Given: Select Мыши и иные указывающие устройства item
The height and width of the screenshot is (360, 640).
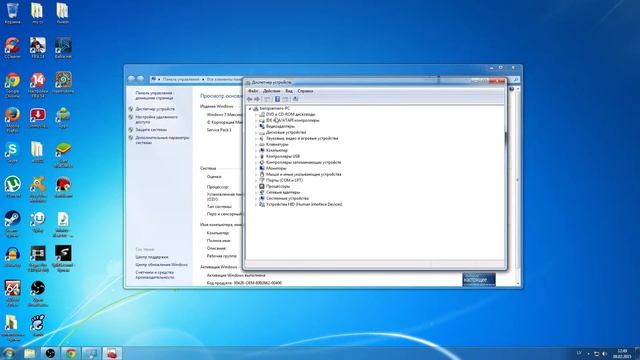Looking at the screenshot, I should pyautogui.click(x=303, y=174).
